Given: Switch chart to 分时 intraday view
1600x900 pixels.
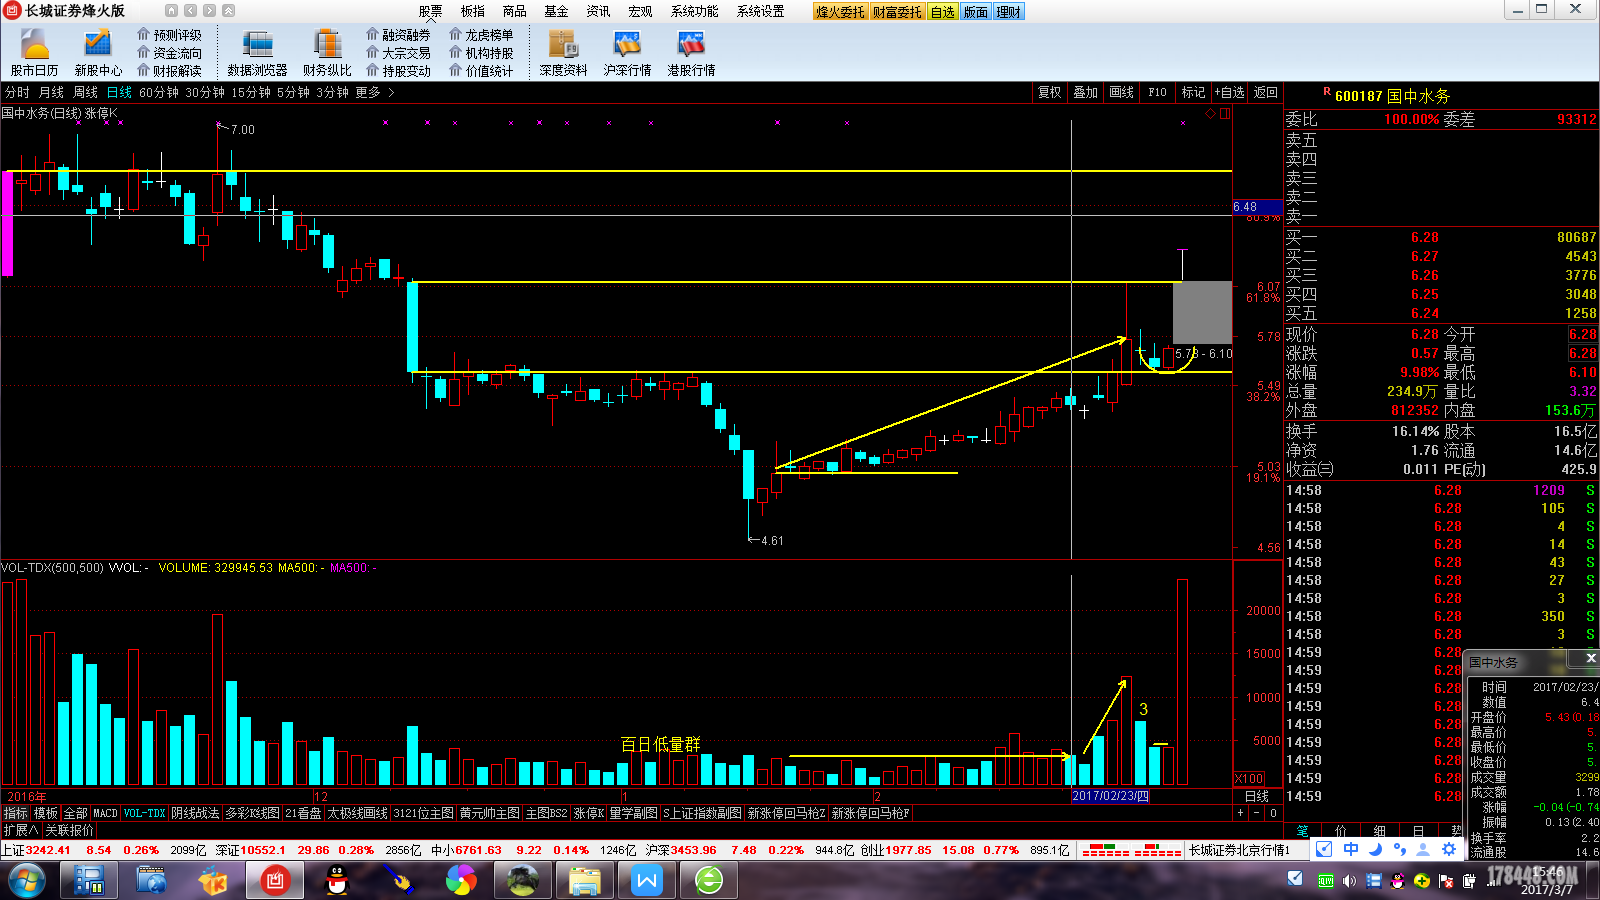Looking at the screenshot, I should pos(17,92).
